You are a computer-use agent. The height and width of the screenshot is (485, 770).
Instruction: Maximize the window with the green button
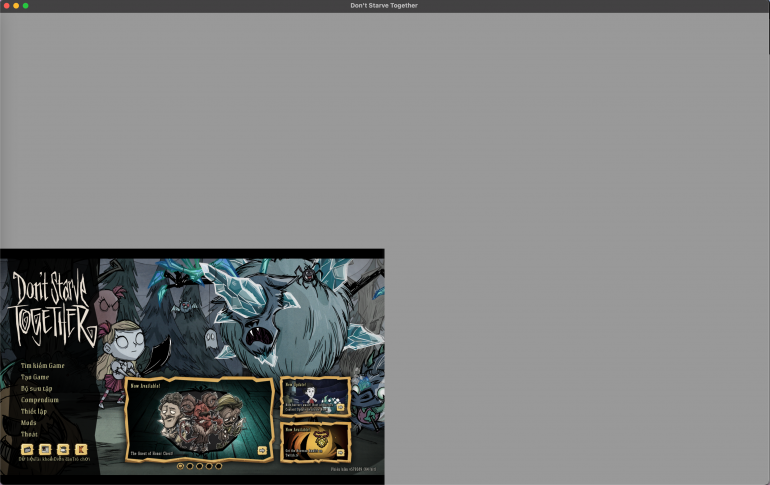coord(26,5)
